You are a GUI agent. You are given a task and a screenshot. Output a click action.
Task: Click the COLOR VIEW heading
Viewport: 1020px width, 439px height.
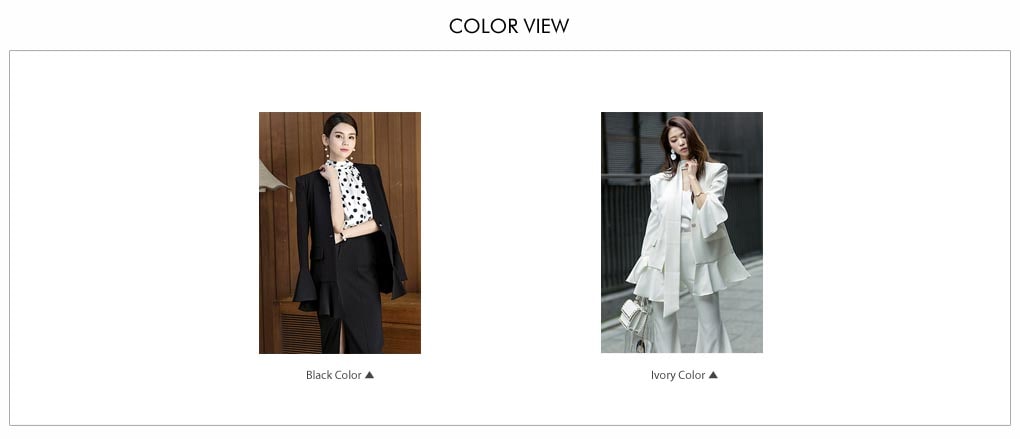(509, 26)
